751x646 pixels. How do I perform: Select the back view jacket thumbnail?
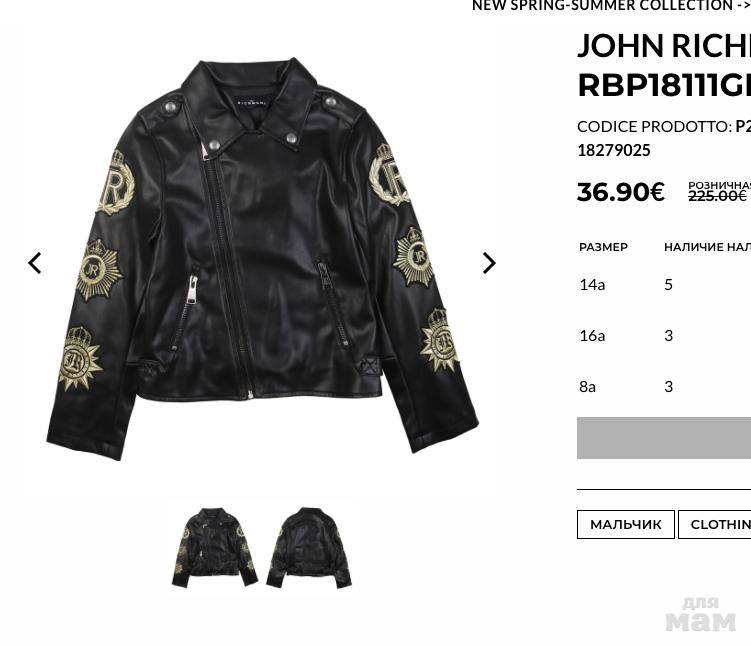[309, 547]
